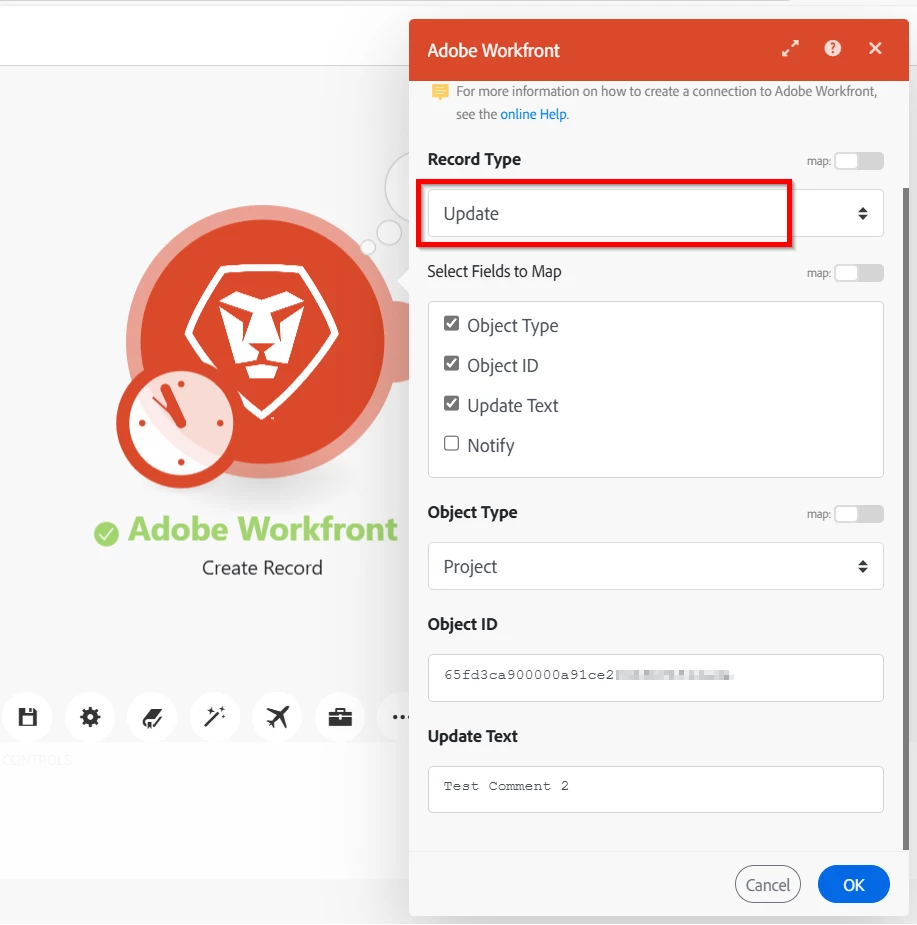Click the Update Text field with Test Comment 2
Viewport: 917px width, 925px height.
(656, 790)
